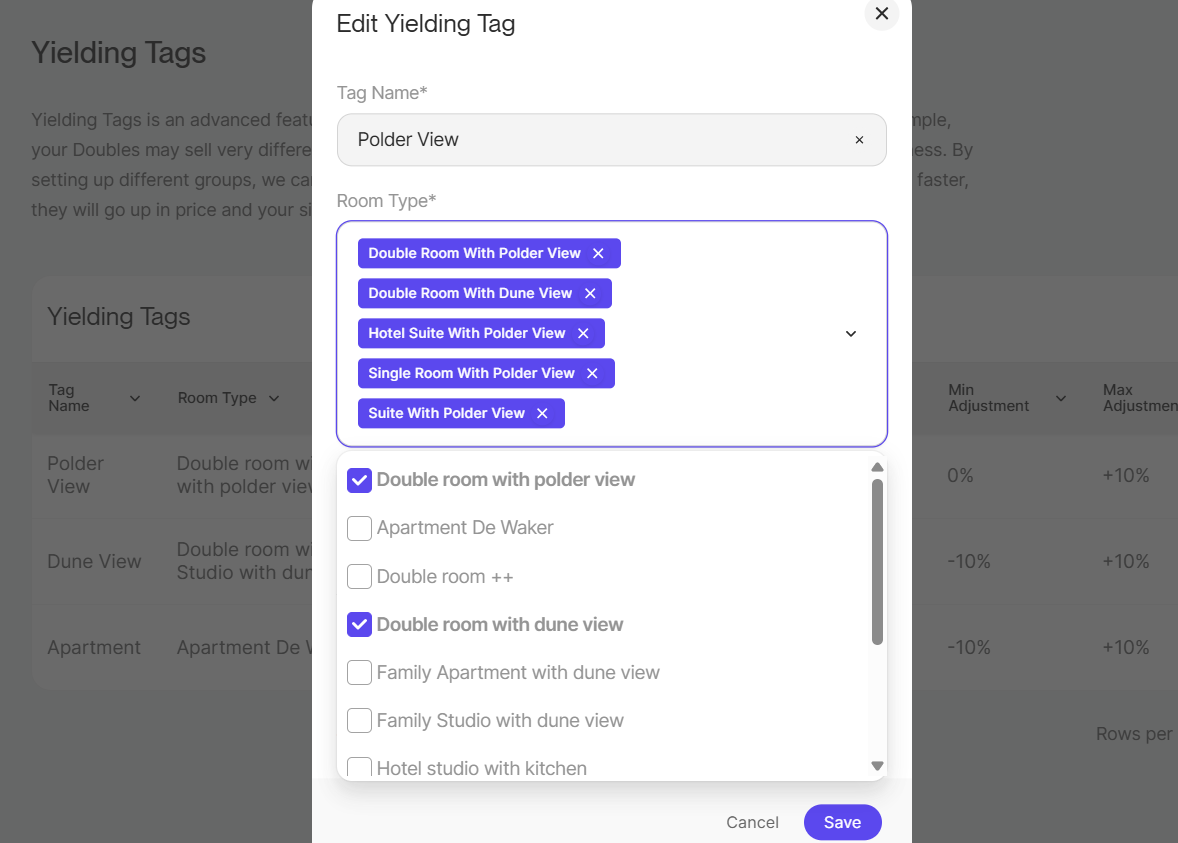Click the room list scrollbar thumb
The height and width of the screenshot is (843, 1178).
877,560
